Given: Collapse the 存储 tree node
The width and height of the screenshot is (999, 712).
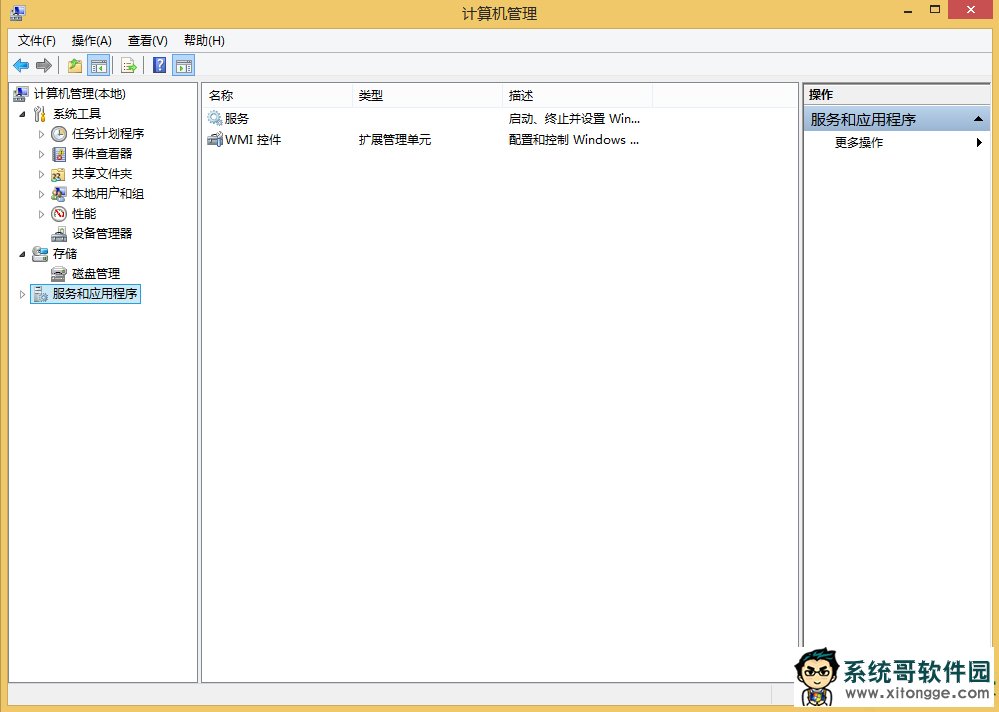Looking at the screenshot, I should coord(23,254).
